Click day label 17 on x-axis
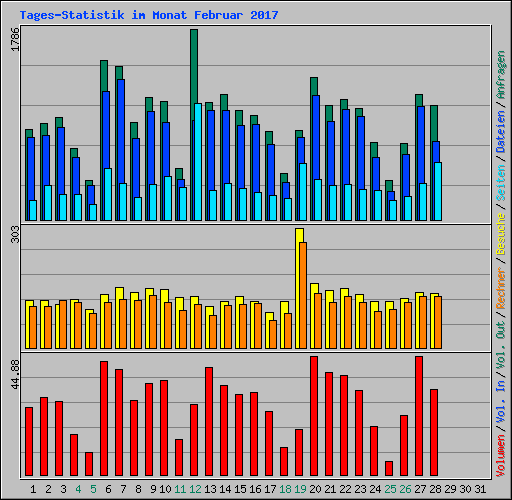 click(270, 489)
